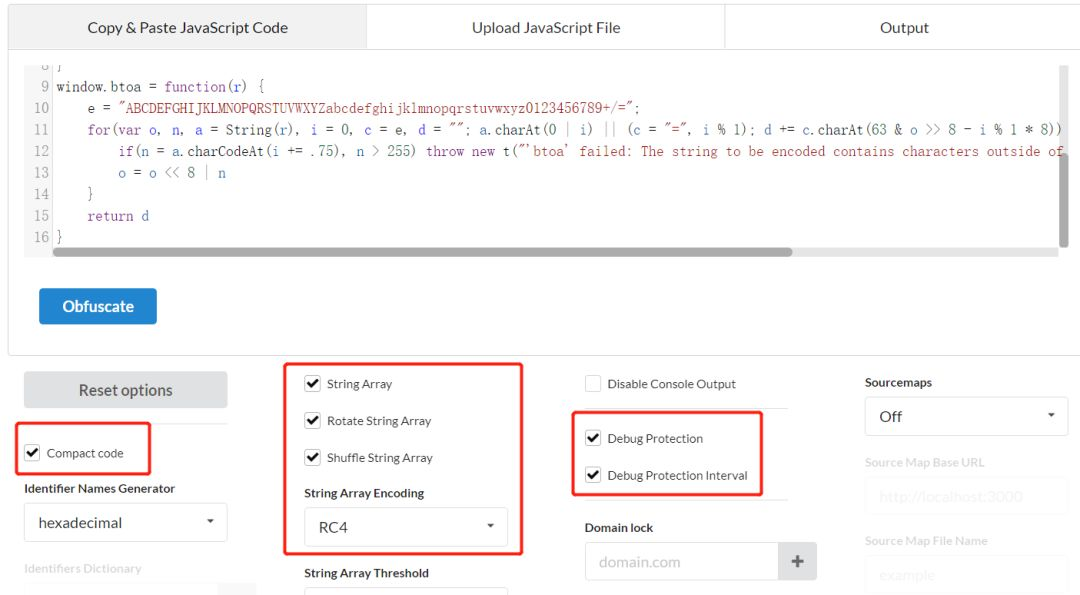Click the domain.com input field

pos(681,562)
